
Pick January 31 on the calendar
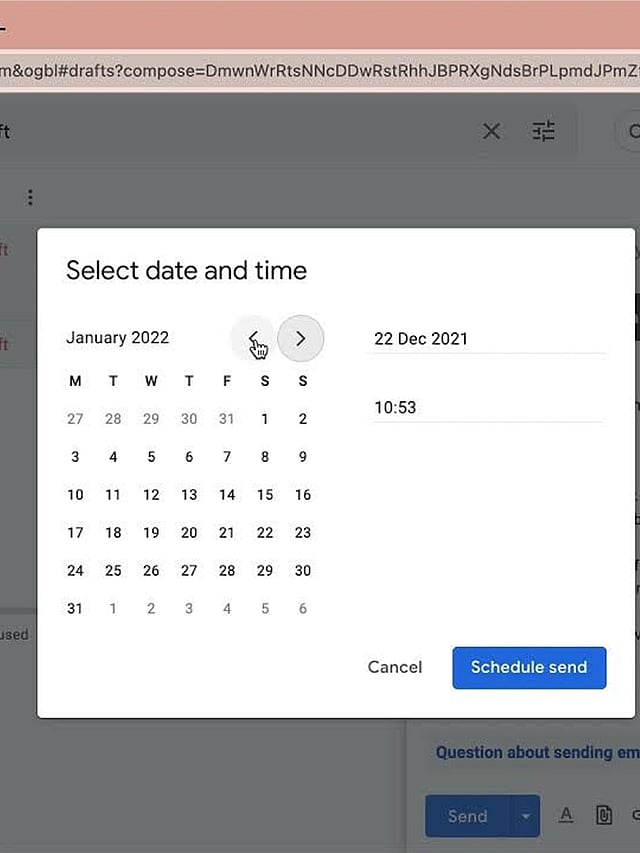75,609
